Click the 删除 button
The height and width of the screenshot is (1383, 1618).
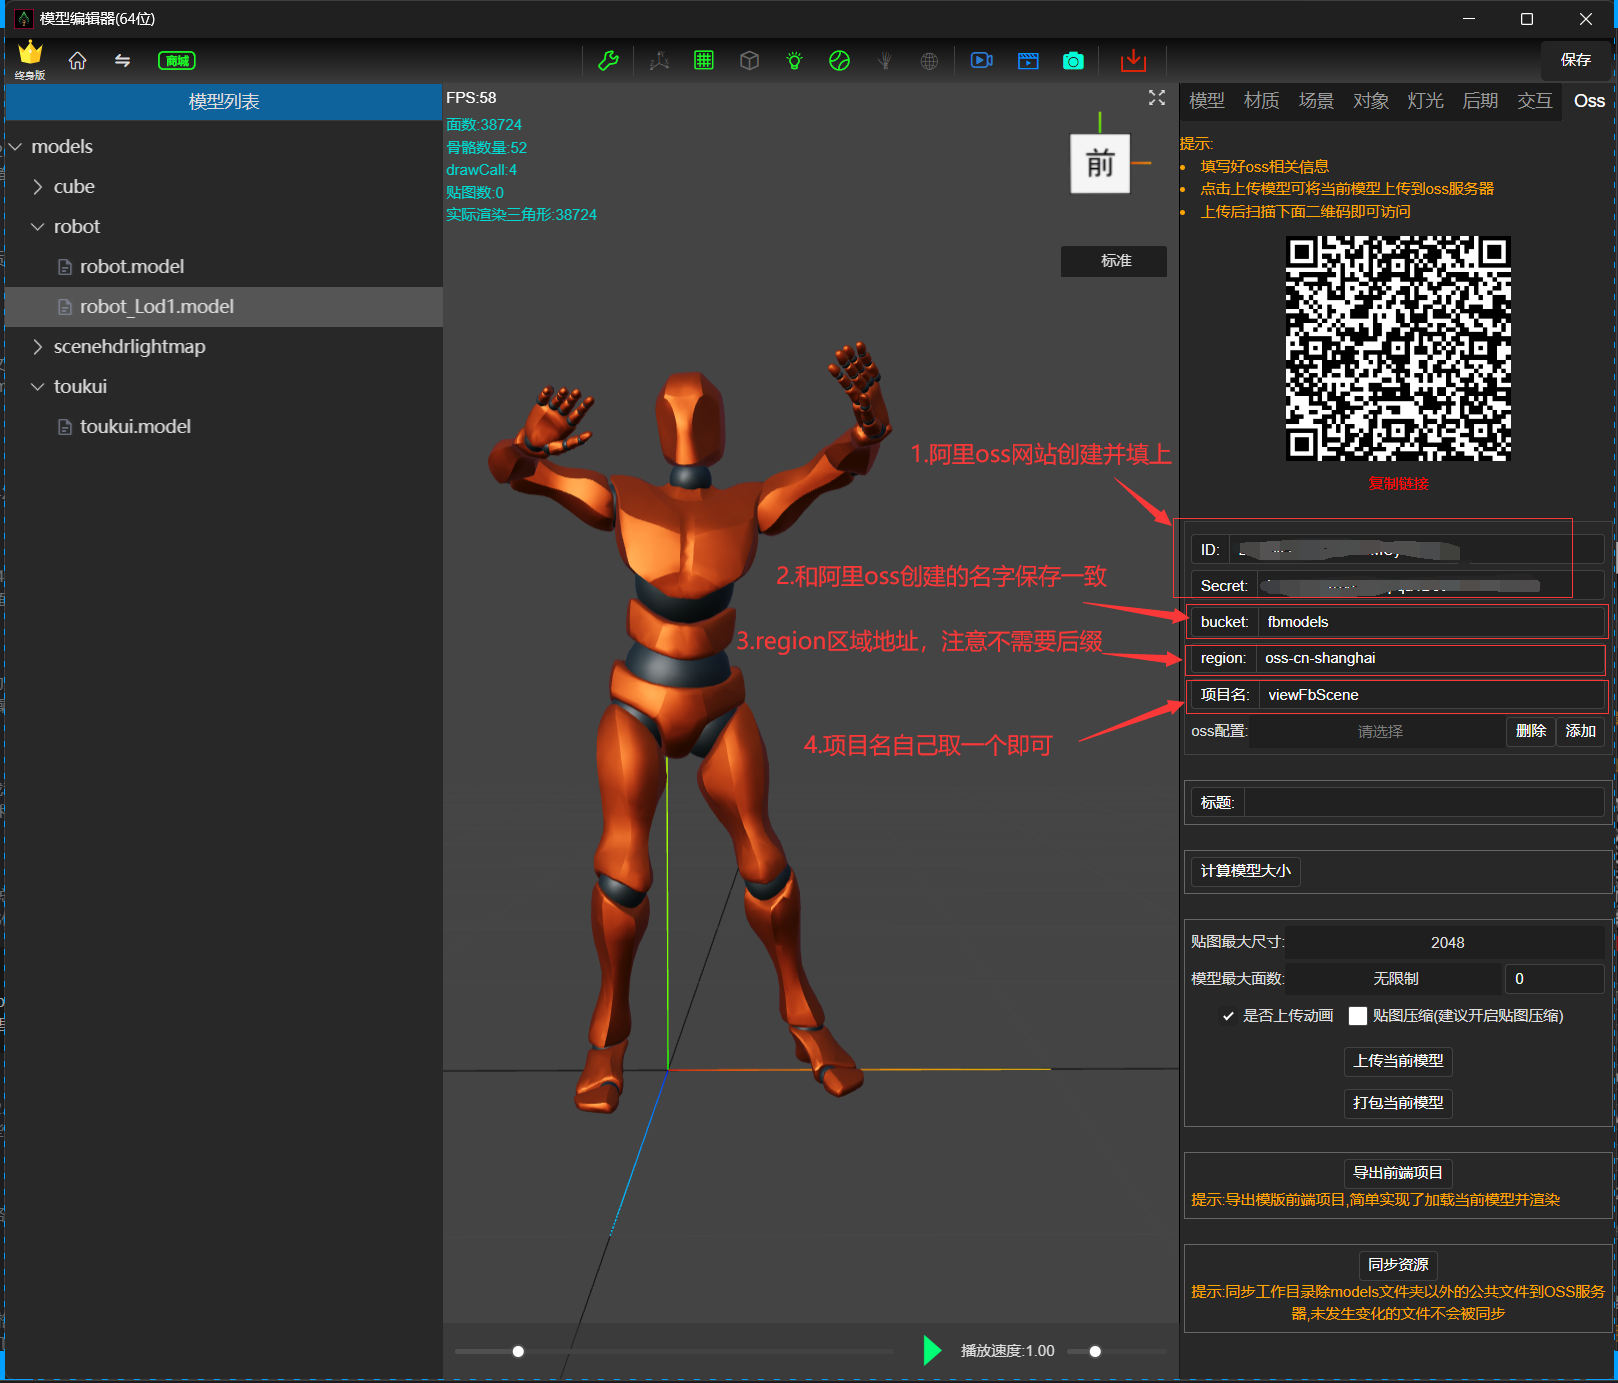point(1530,732)
